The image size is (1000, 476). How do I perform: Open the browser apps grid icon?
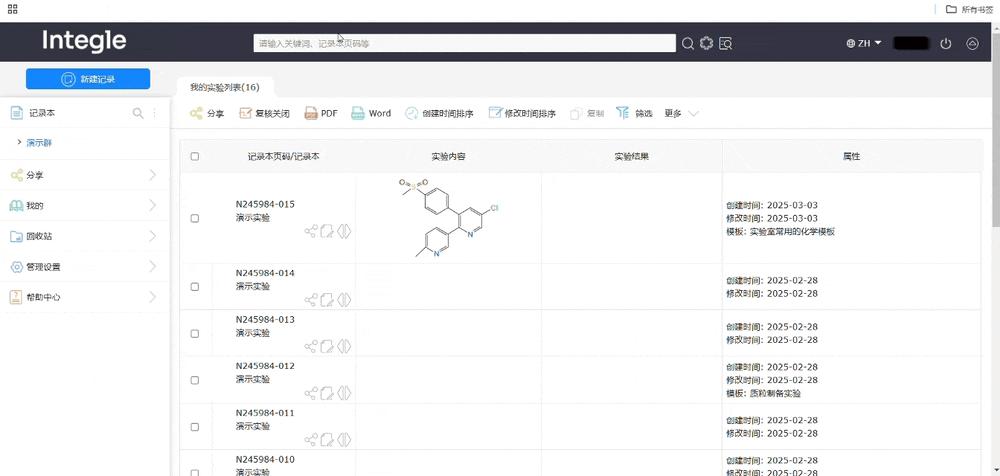coord(12,9)
